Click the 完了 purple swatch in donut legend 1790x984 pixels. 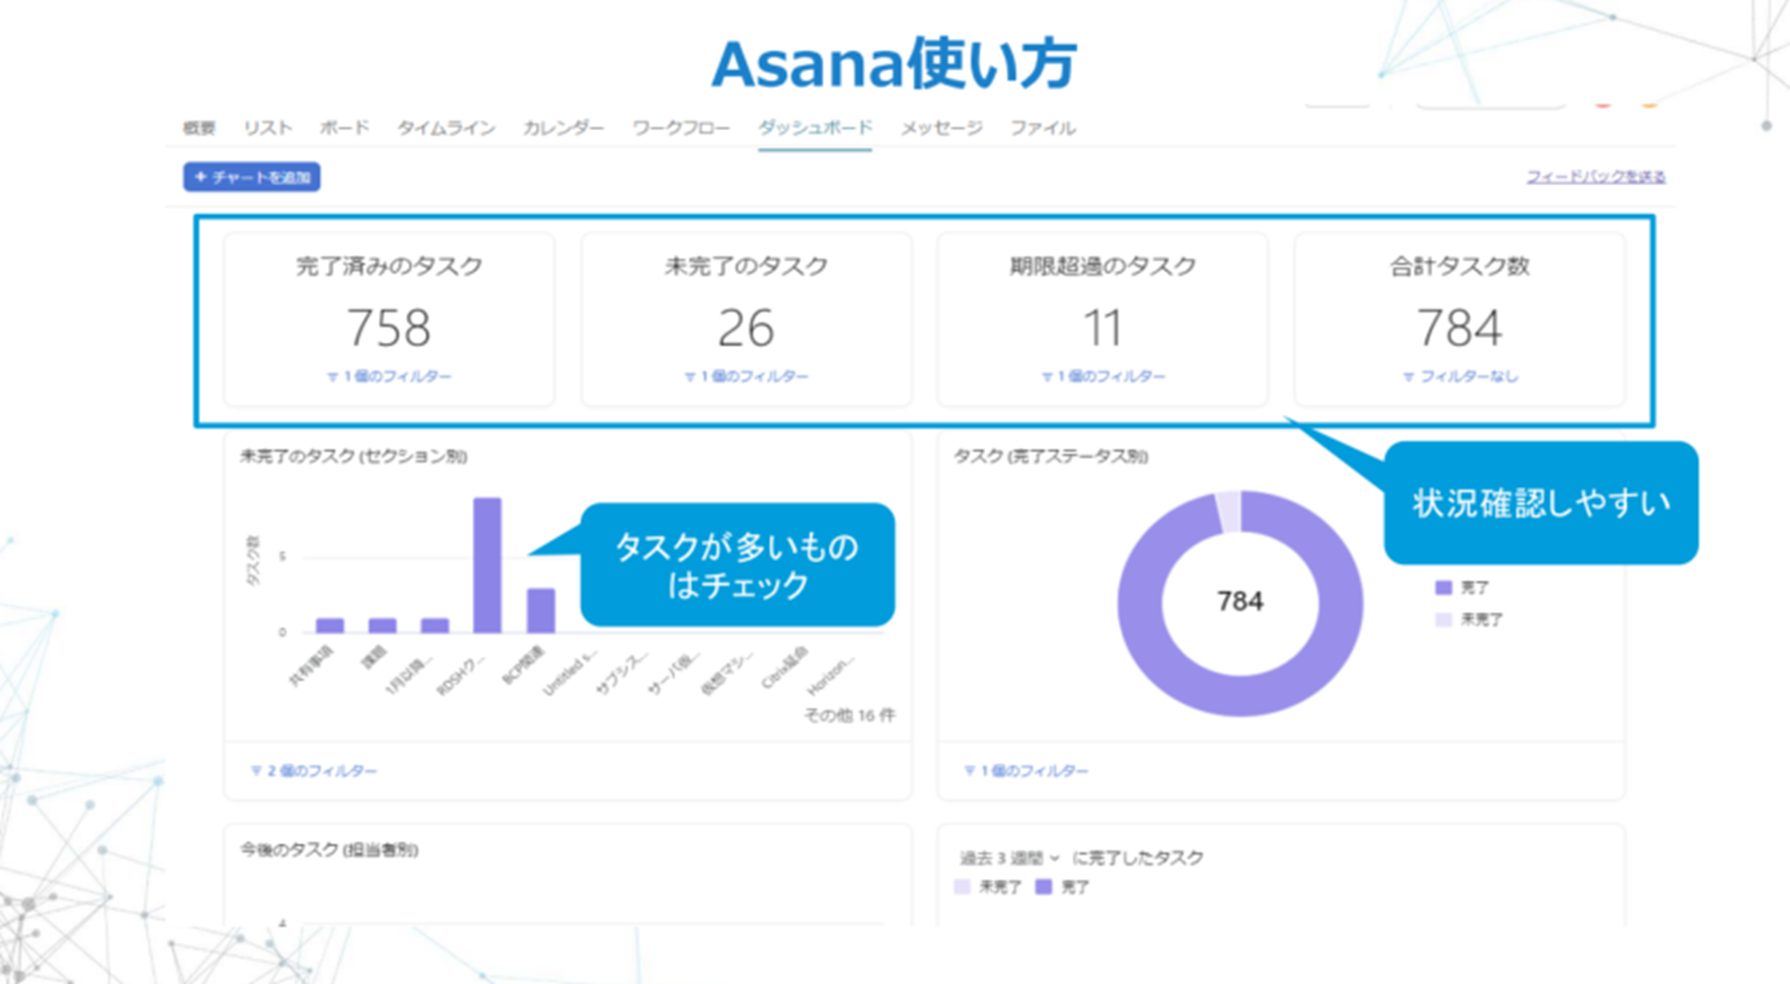(1443, 588)
